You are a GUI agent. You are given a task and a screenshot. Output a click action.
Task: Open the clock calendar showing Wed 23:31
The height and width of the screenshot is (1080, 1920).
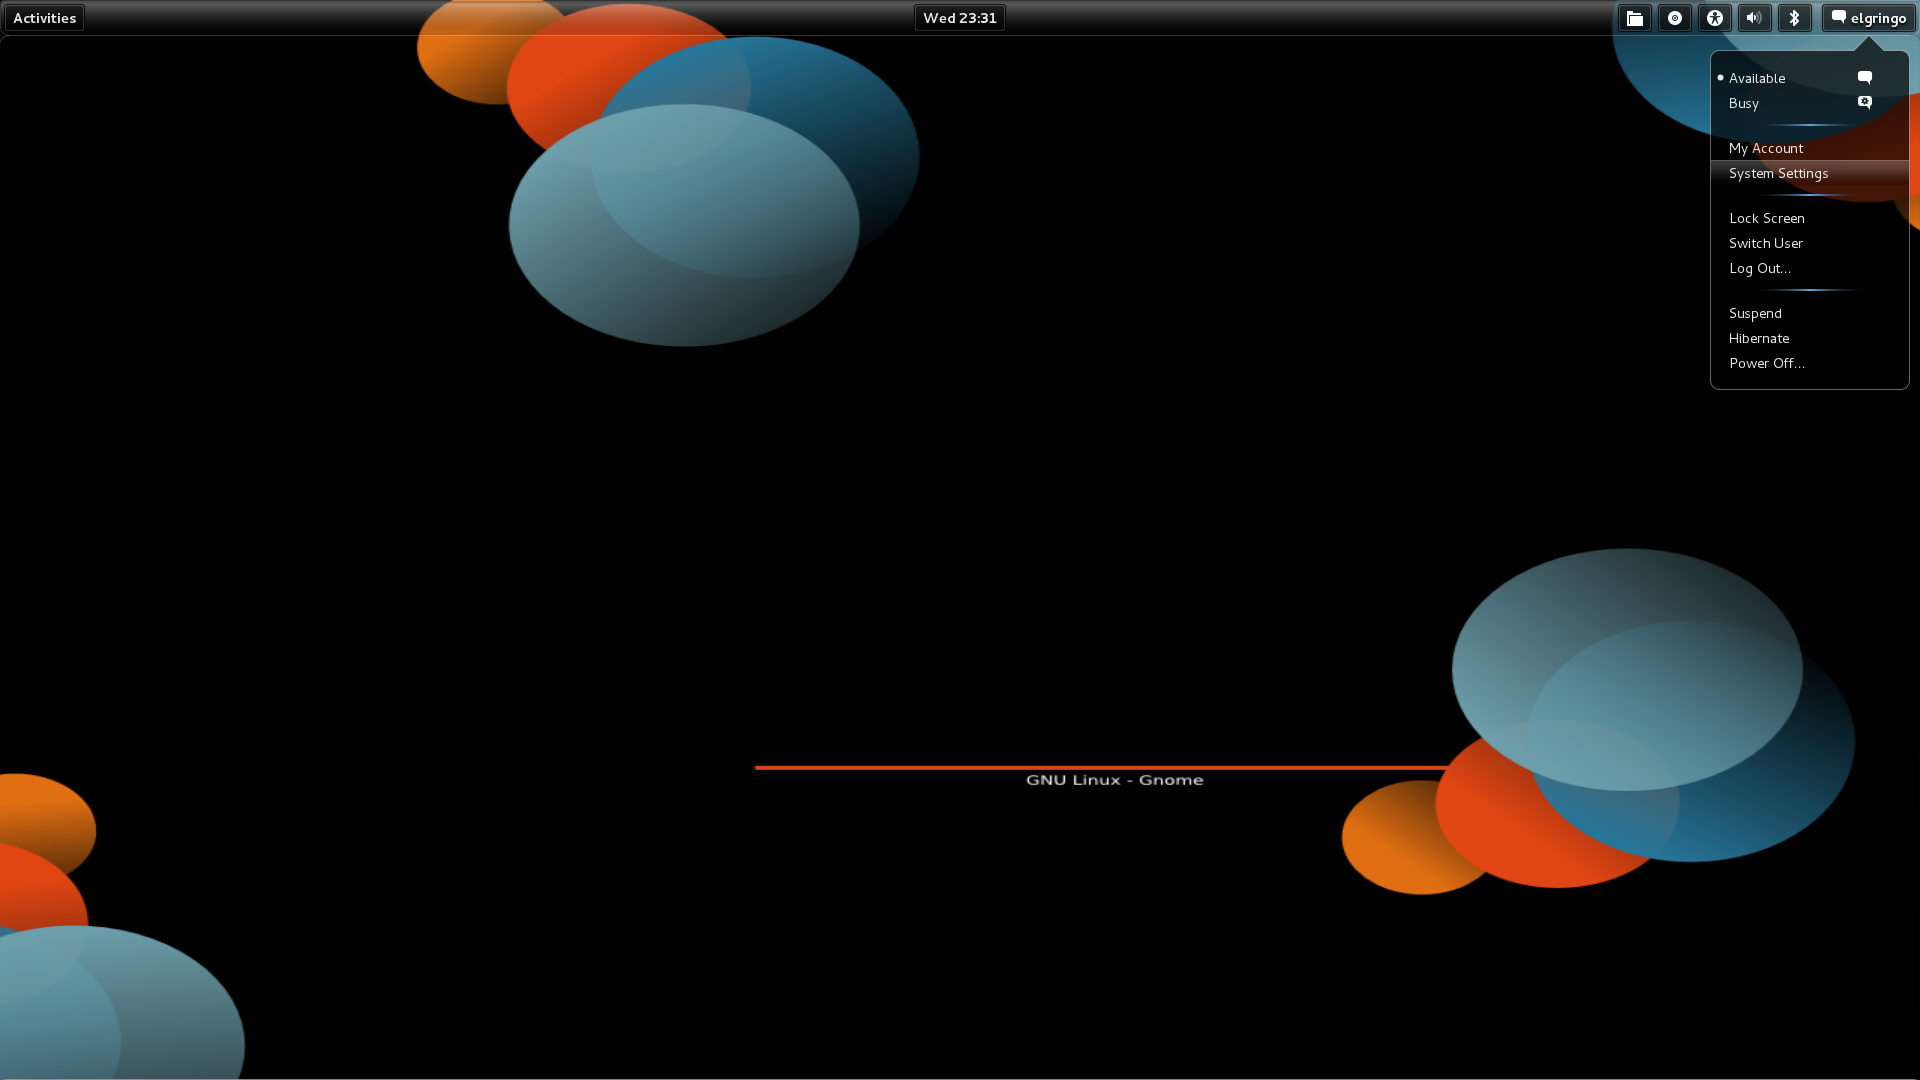[959, 18]
